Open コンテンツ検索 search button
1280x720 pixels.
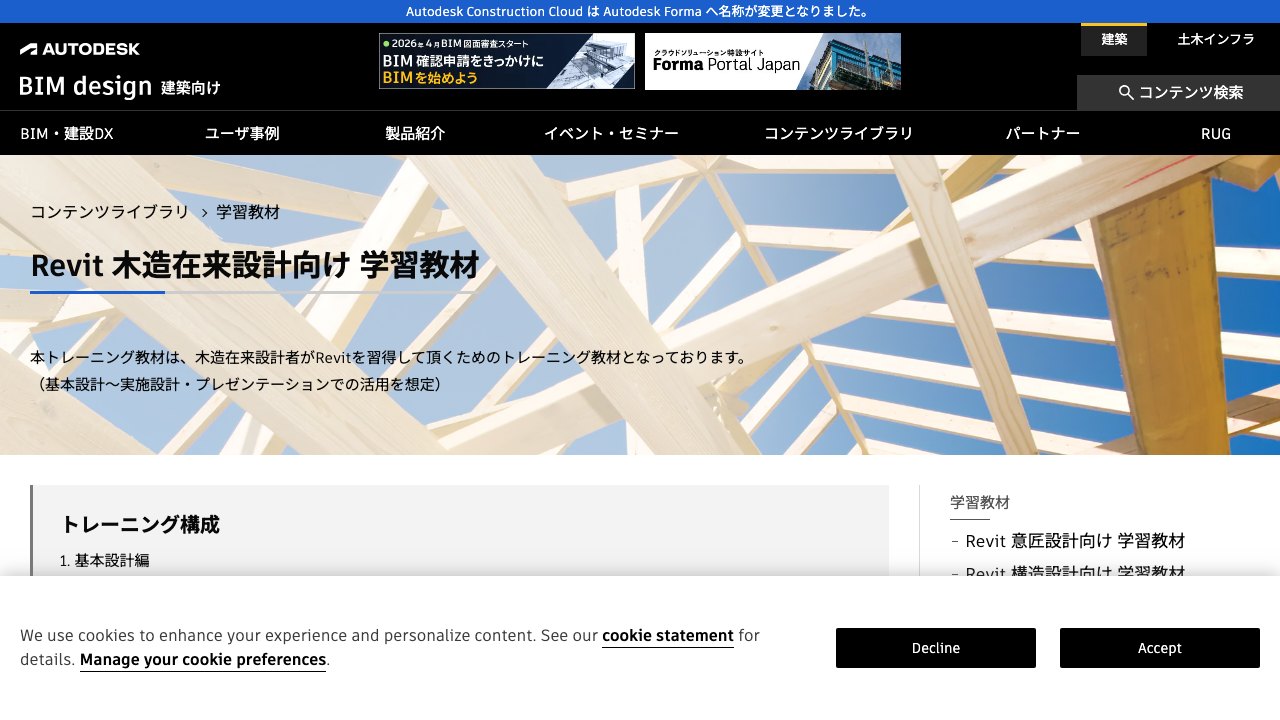[1178, 93]
